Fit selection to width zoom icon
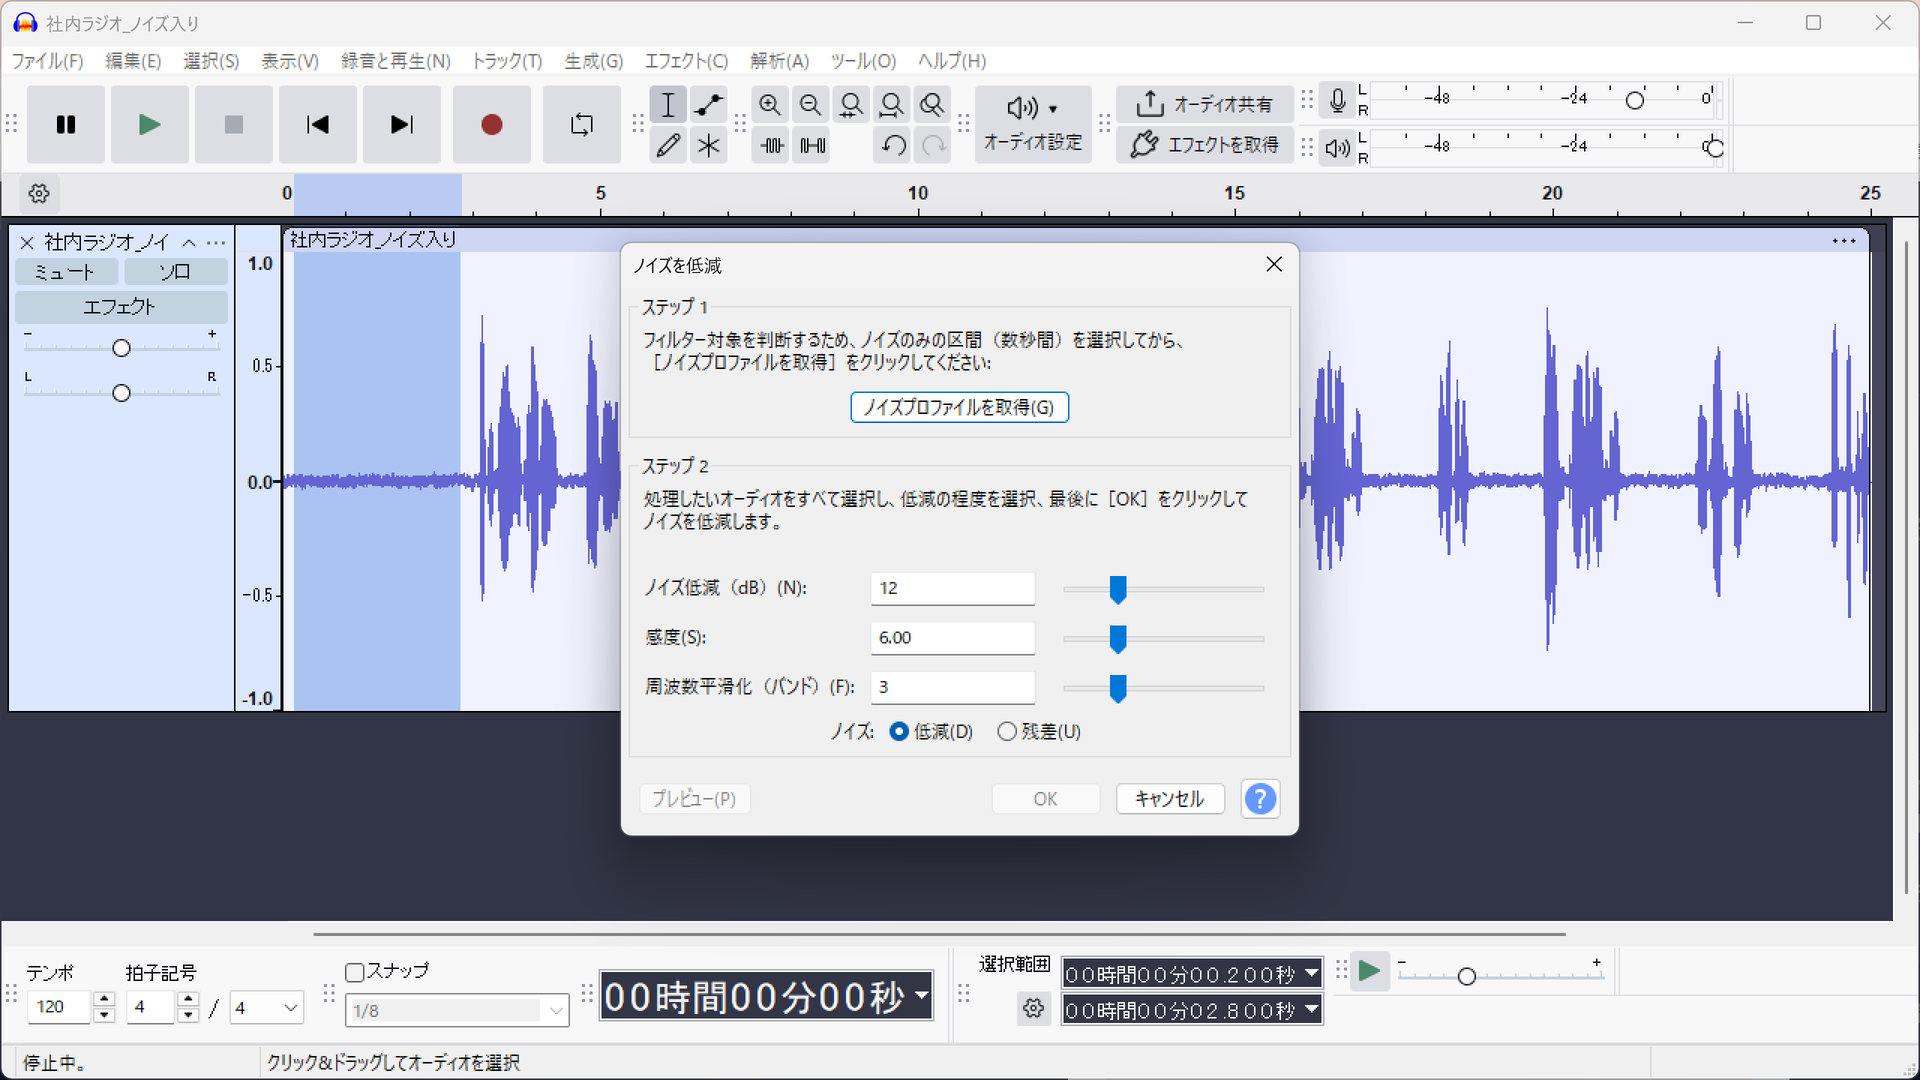Viewport: 1920px width, 1080px height. click(851, 104)
